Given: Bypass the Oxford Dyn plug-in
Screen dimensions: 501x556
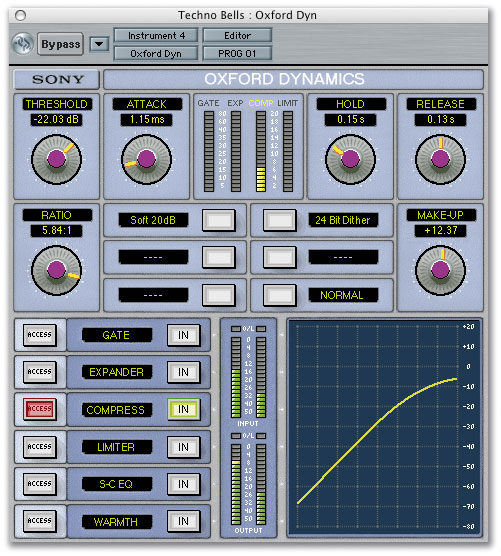Looking at the screenshot, I should (60, 44).
